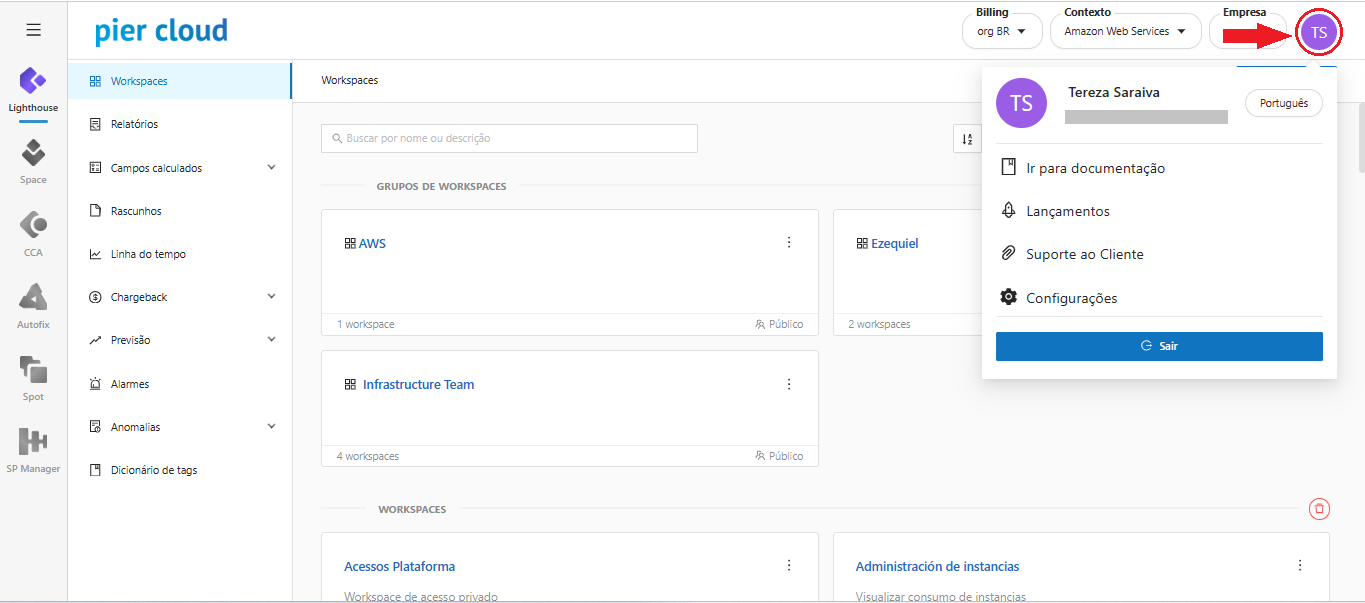Click the sort A-Z icon button
This screenshot has width=1365, height=603.
[x=966, y=139]
